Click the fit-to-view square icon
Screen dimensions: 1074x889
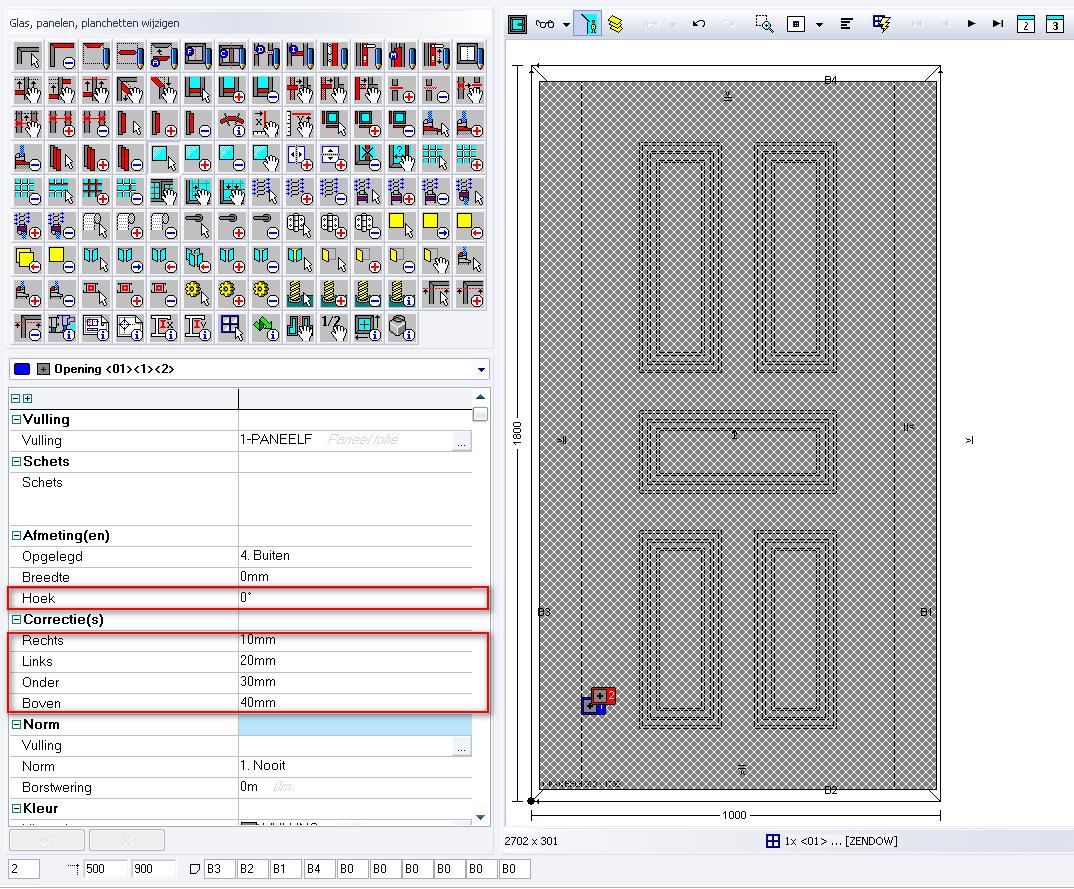coord(796,25)
